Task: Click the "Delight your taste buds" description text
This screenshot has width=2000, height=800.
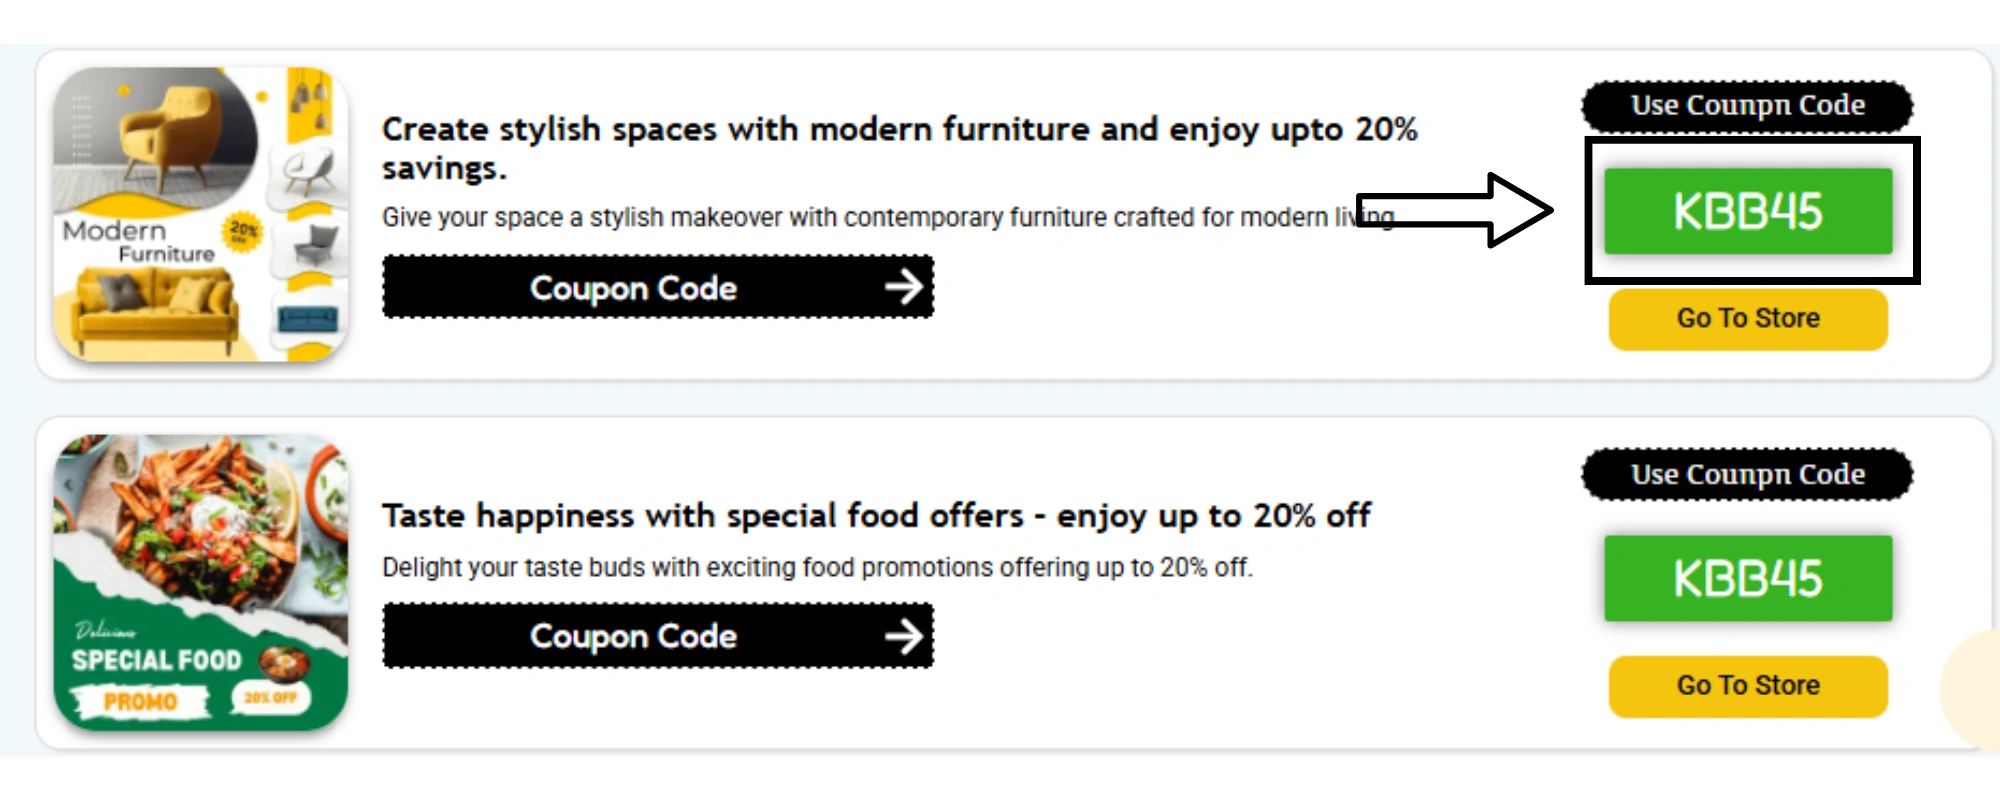Action: click(x=816, y=567)
